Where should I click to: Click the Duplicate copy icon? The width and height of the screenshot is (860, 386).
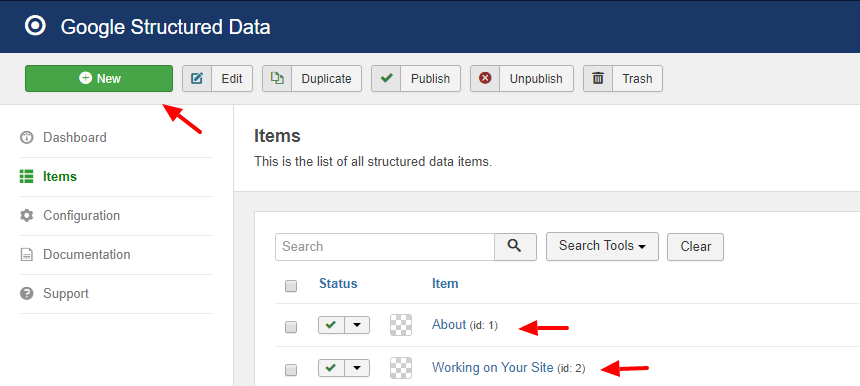pyautogui.click(x=277, y=78)
